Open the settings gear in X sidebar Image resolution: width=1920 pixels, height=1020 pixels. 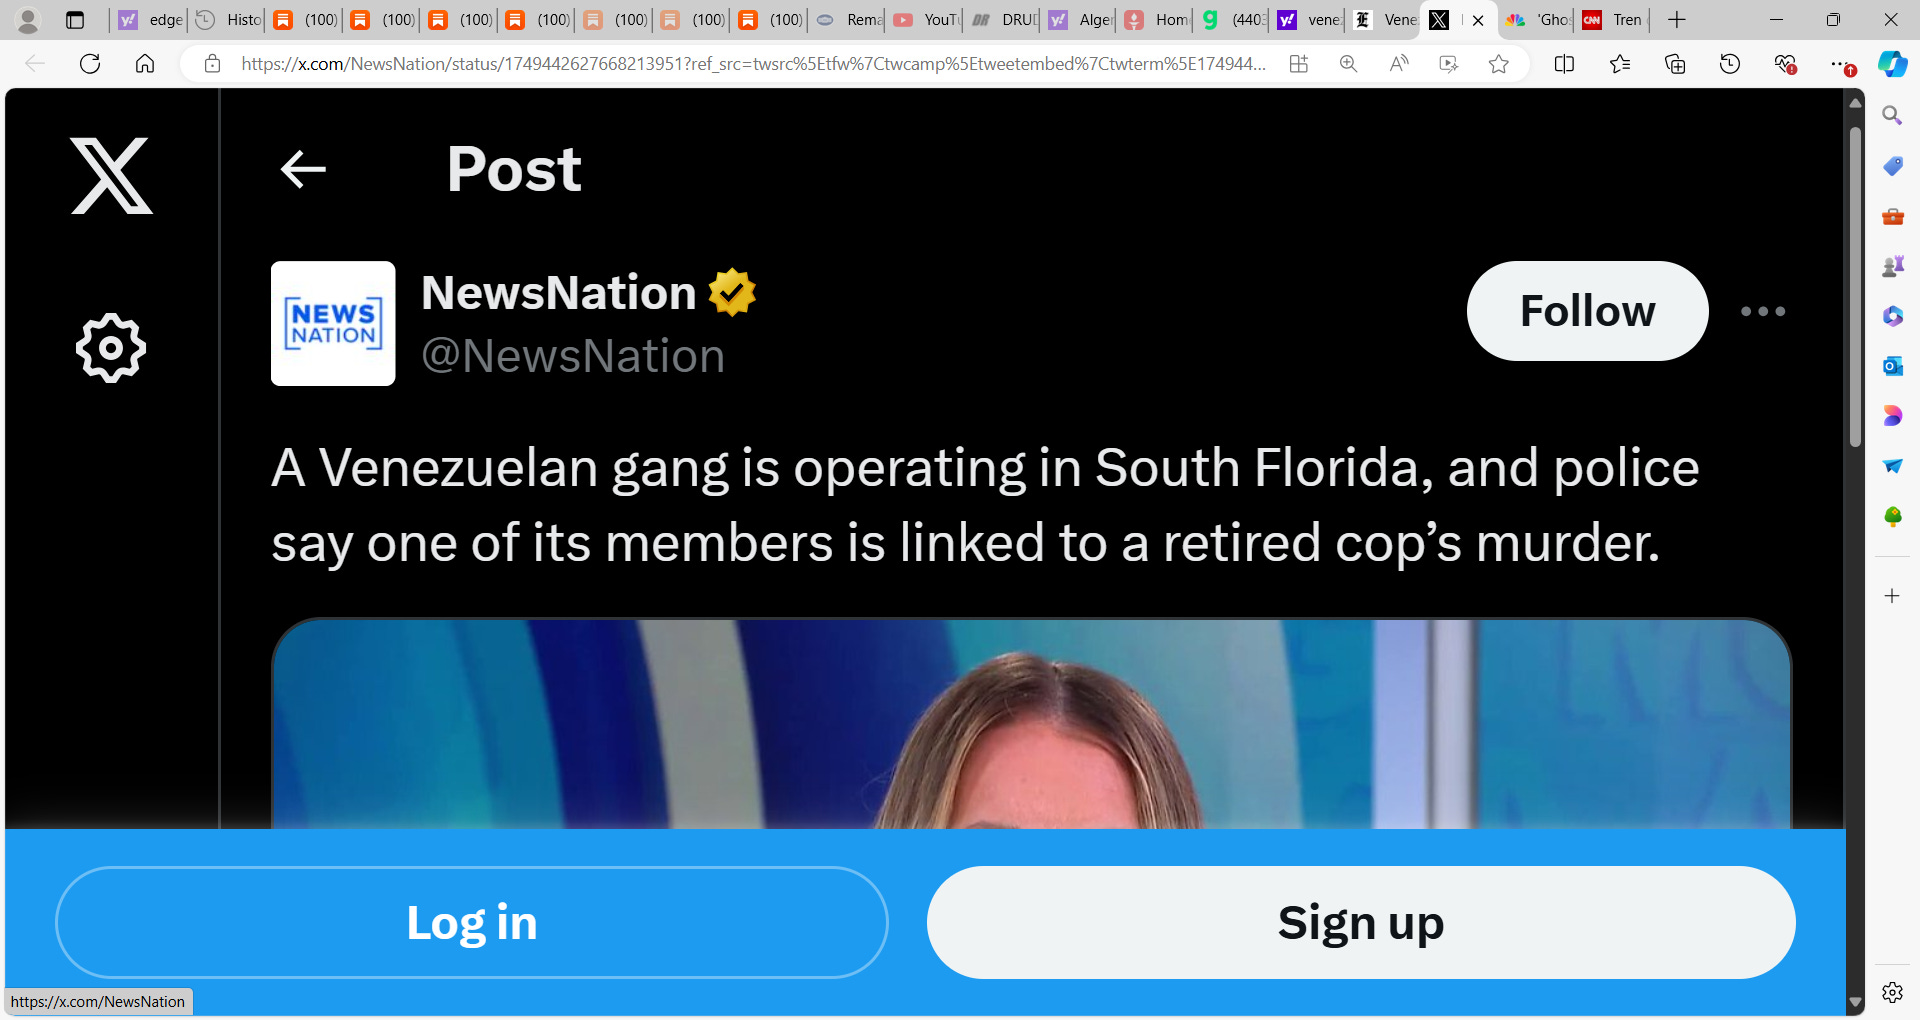point(111,348)
